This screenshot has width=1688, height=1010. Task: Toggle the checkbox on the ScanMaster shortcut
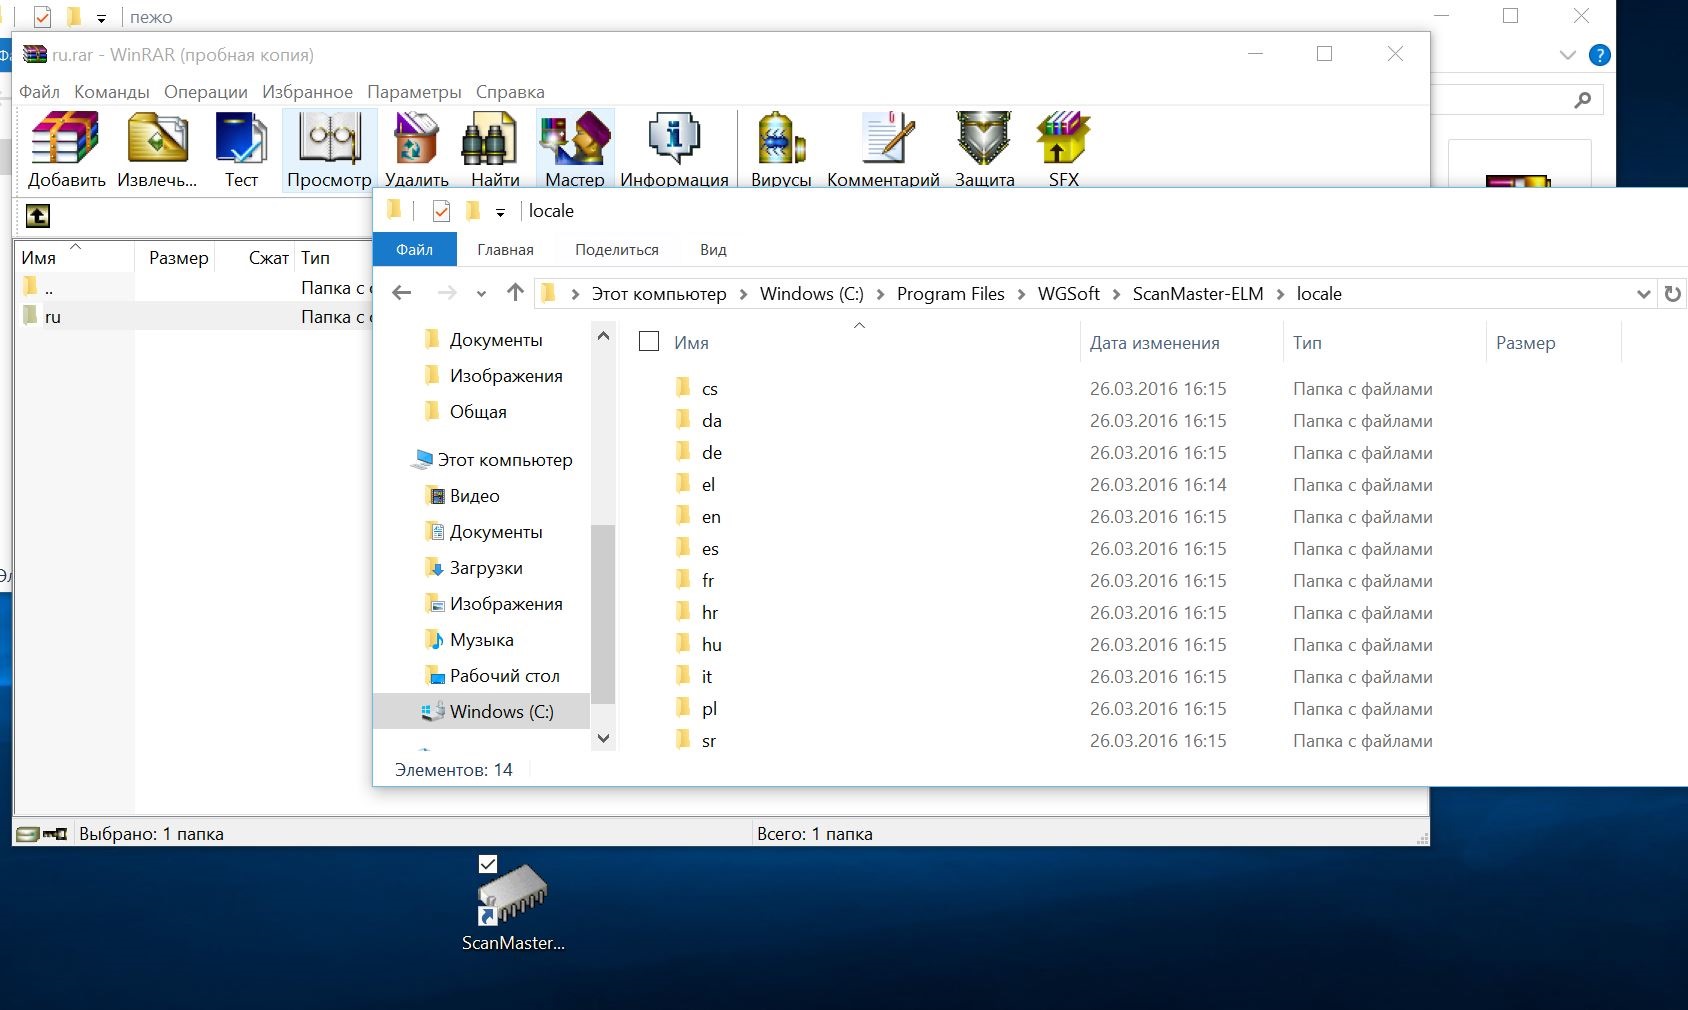[488, 864]
